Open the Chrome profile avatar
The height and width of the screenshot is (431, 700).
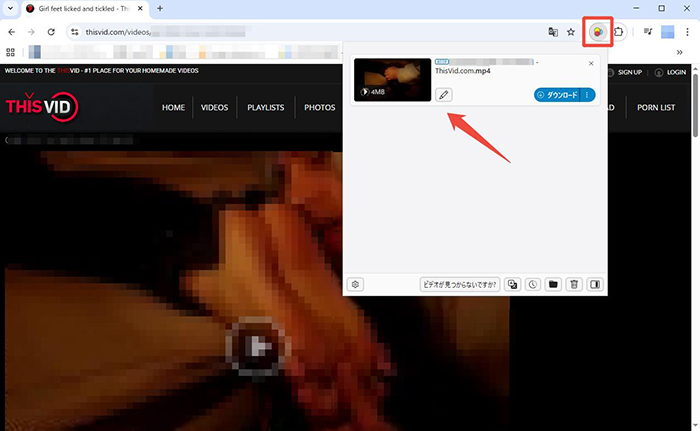click(x=667, y=32)
